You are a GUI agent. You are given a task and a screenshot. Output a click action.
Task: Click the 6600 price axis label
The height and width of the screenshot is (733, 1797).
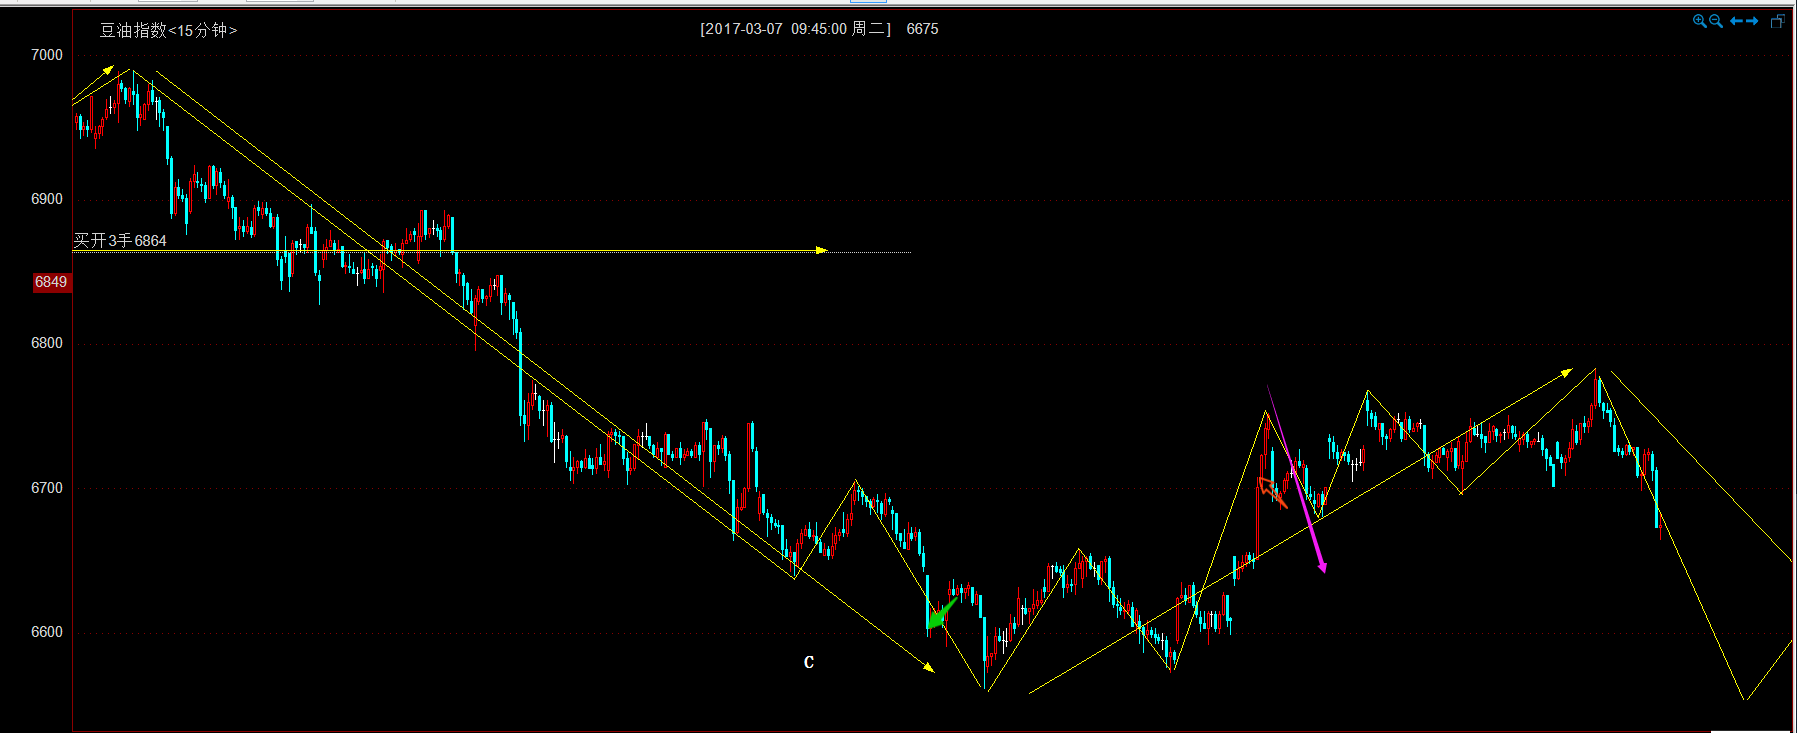[47, 632]
